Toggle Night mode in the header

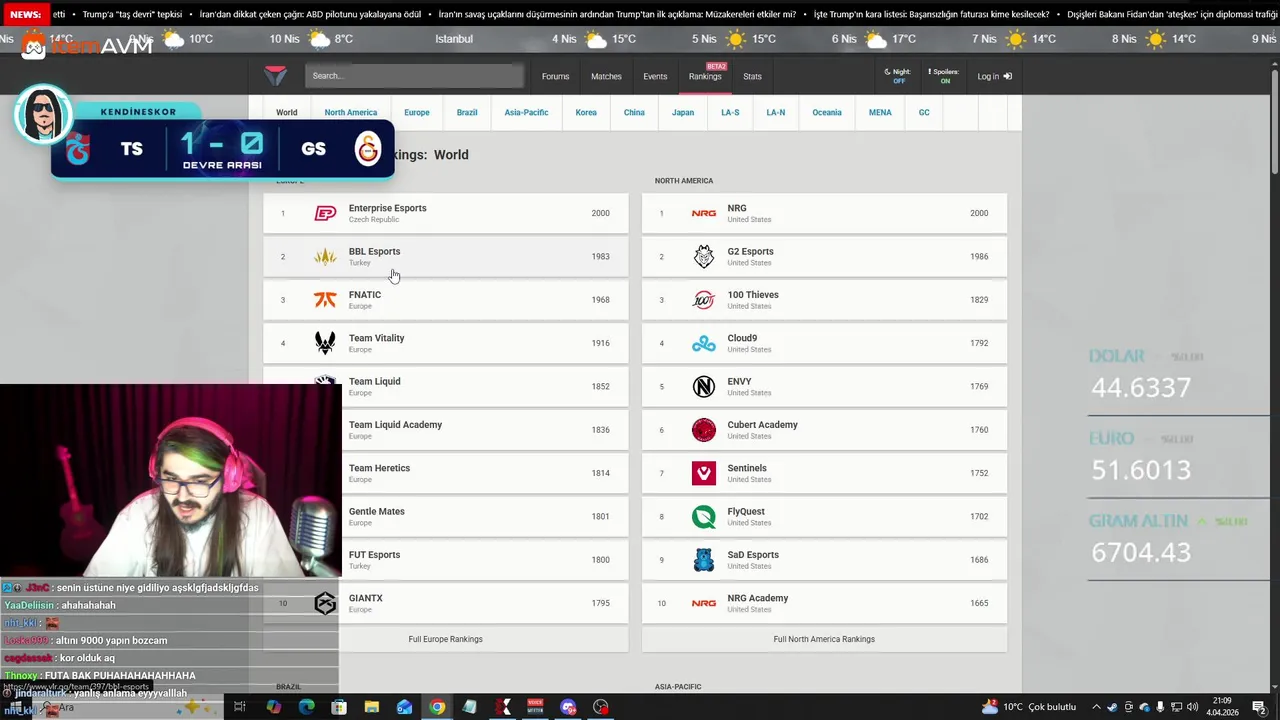pos(898,76)
